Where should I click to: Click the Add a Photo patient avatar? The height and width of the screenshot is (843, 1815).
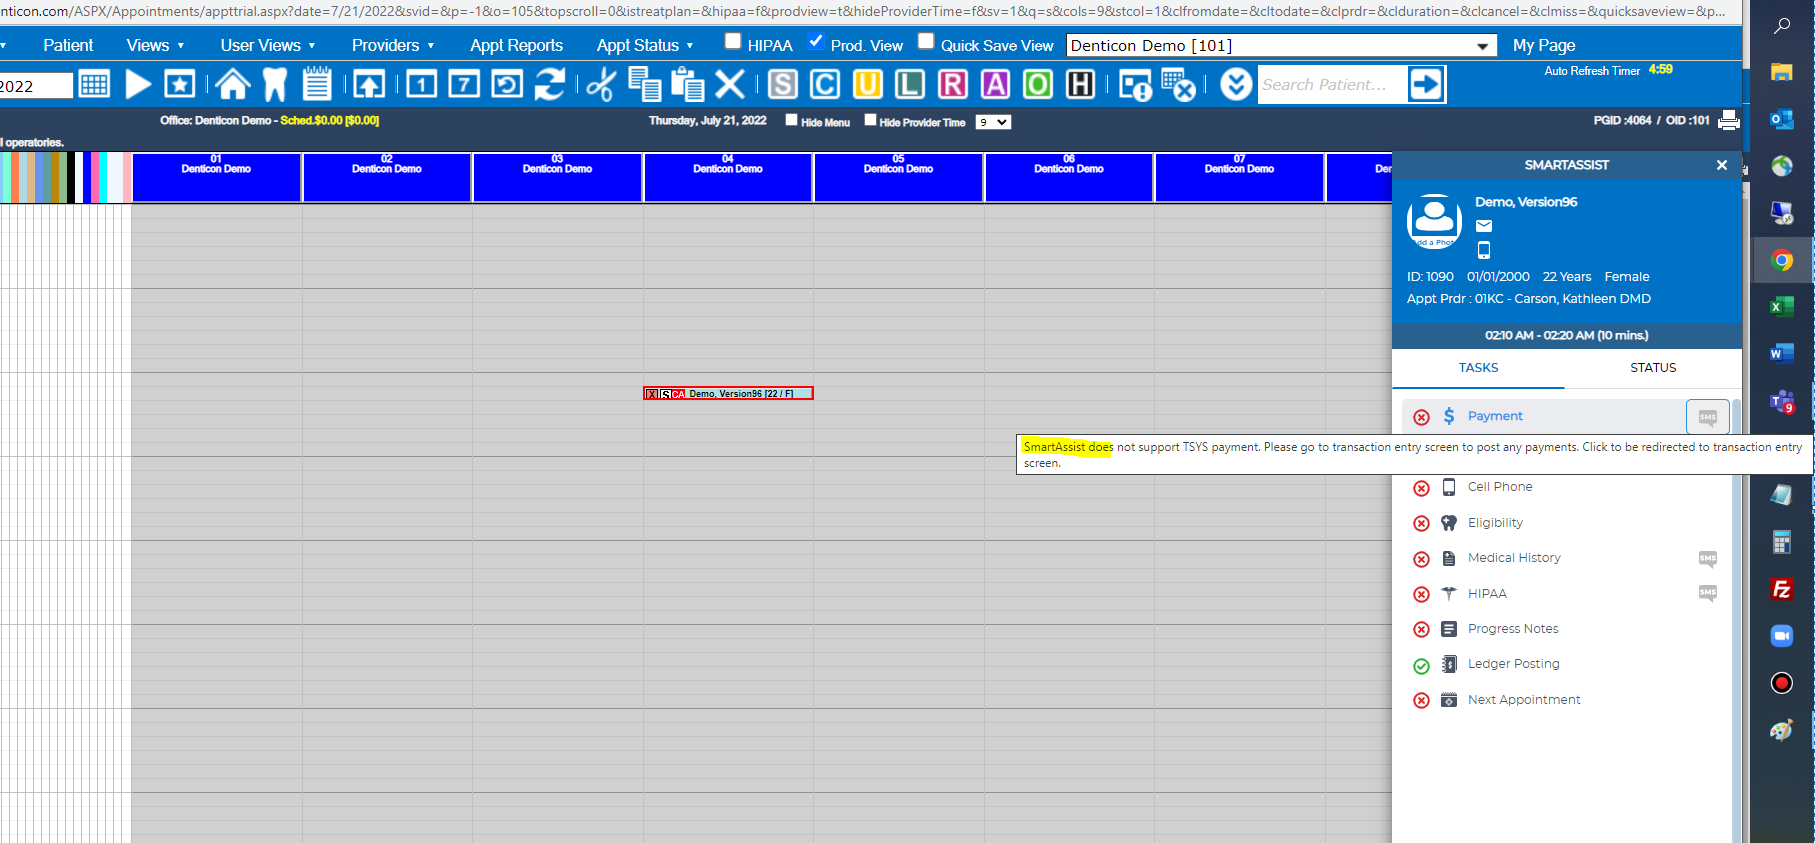coord(1435,221)
